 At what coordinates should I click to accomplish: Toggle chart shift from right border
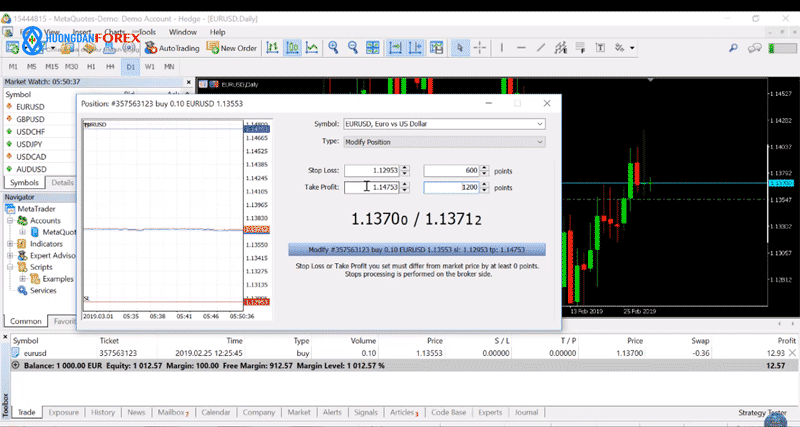point(415,48)
